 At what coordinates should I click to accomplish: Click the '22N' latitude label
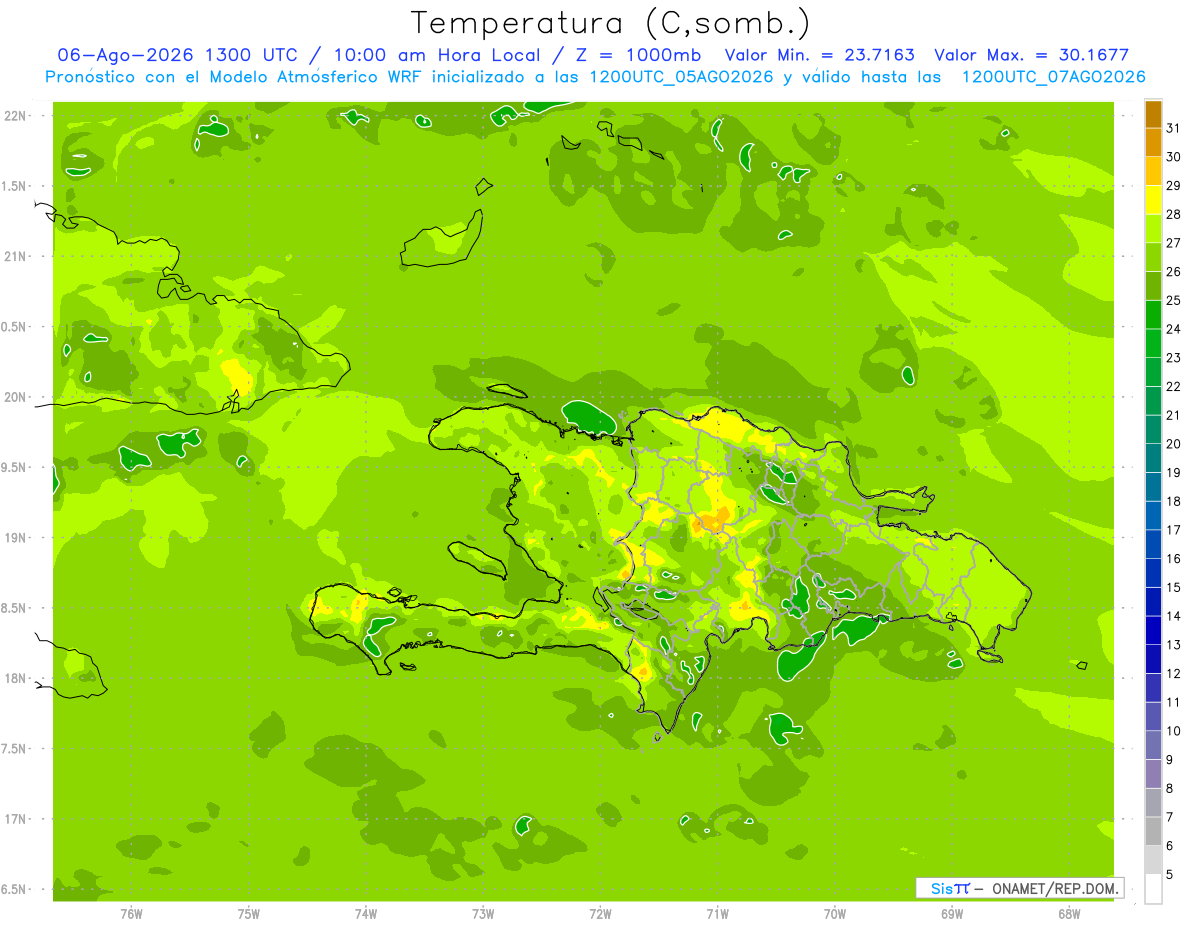16,115
